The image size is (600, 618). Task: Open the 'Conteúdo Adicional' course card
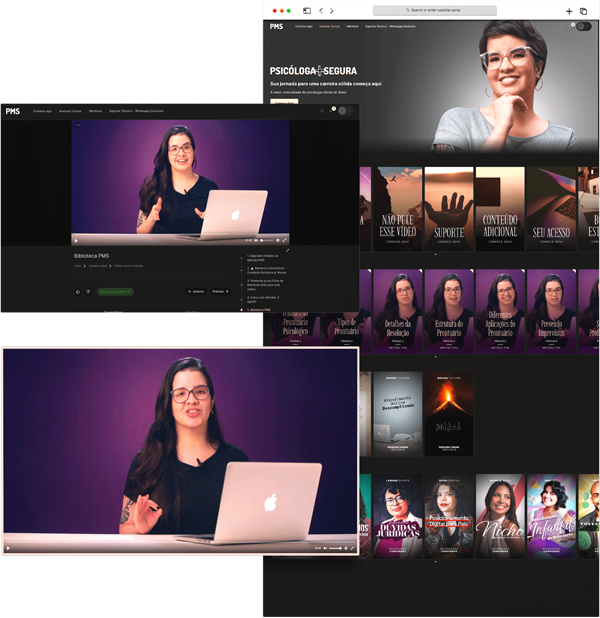(500, 209)
